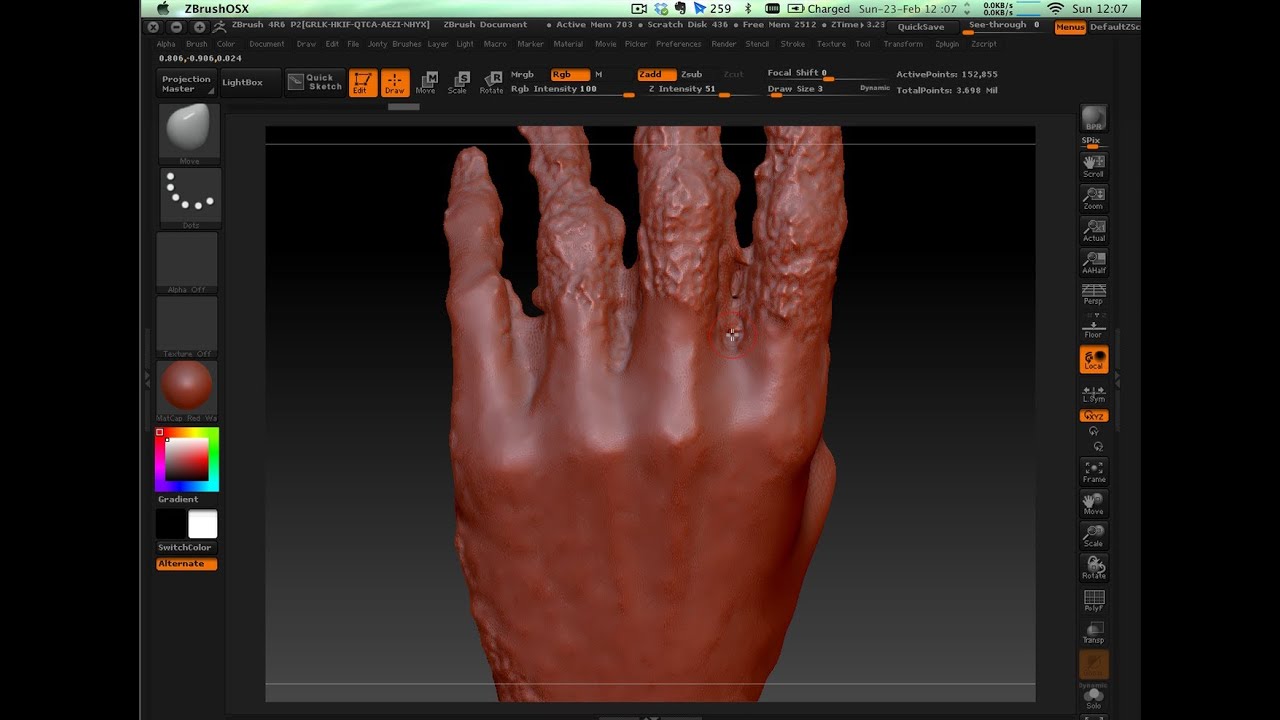Toggle Local symmetry (L.Sym)
This screenshot has width=1280, height=720.
1094,392
